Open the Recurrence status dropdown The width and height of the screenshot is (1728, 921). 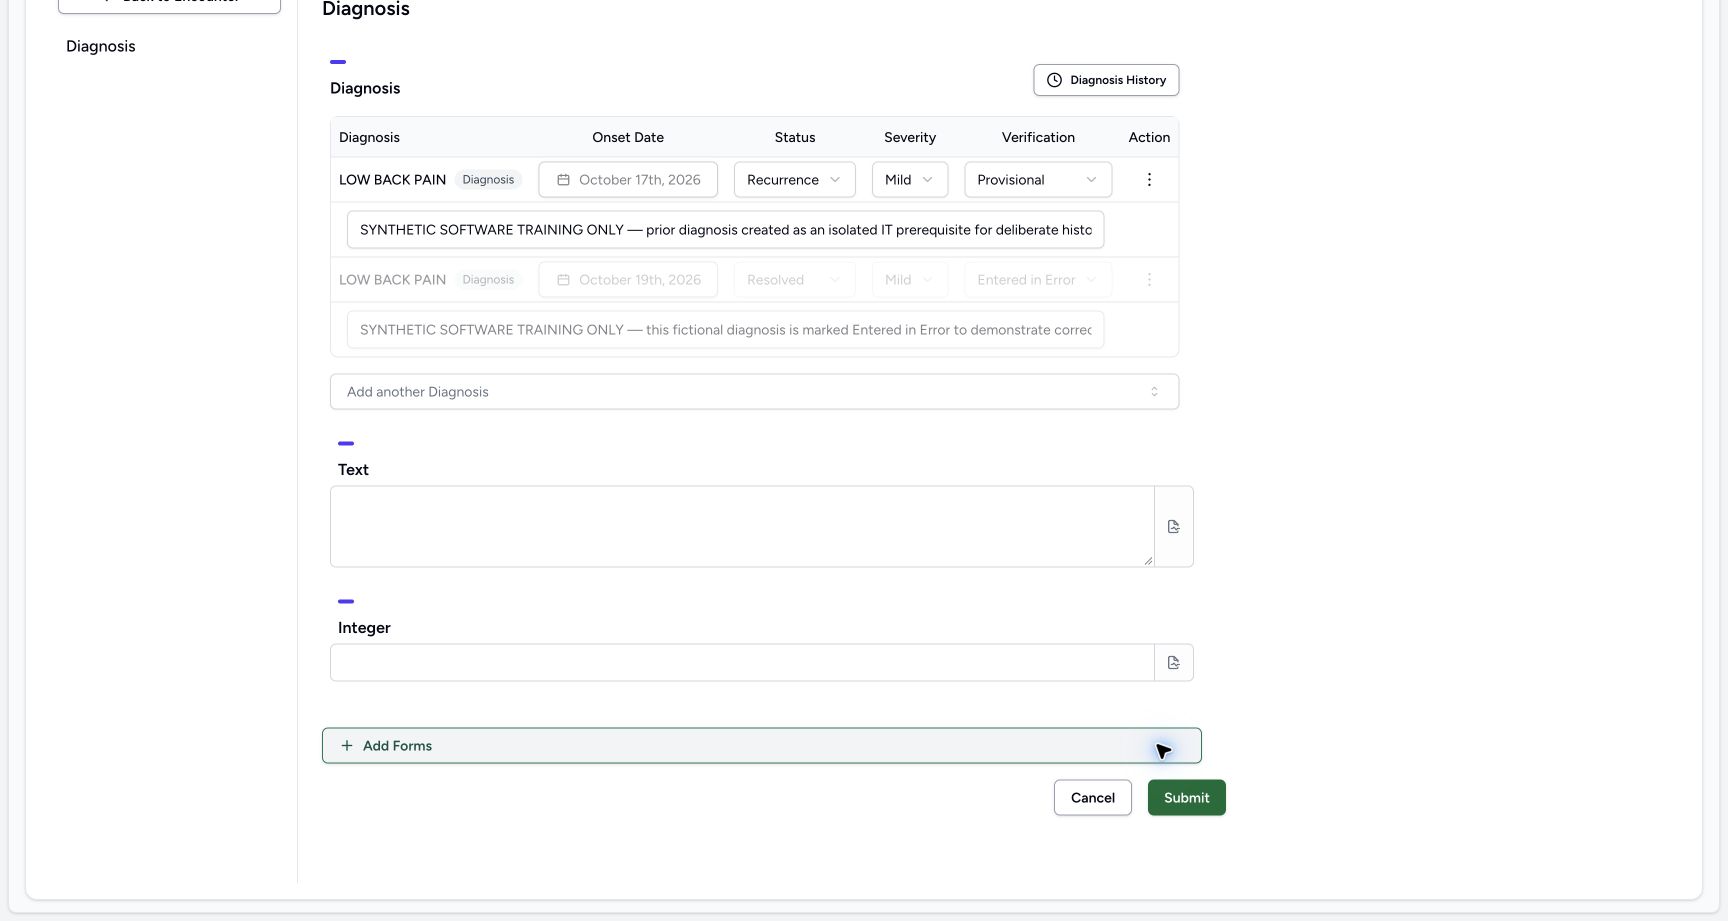pyautogui.click(x=794, y=180)
